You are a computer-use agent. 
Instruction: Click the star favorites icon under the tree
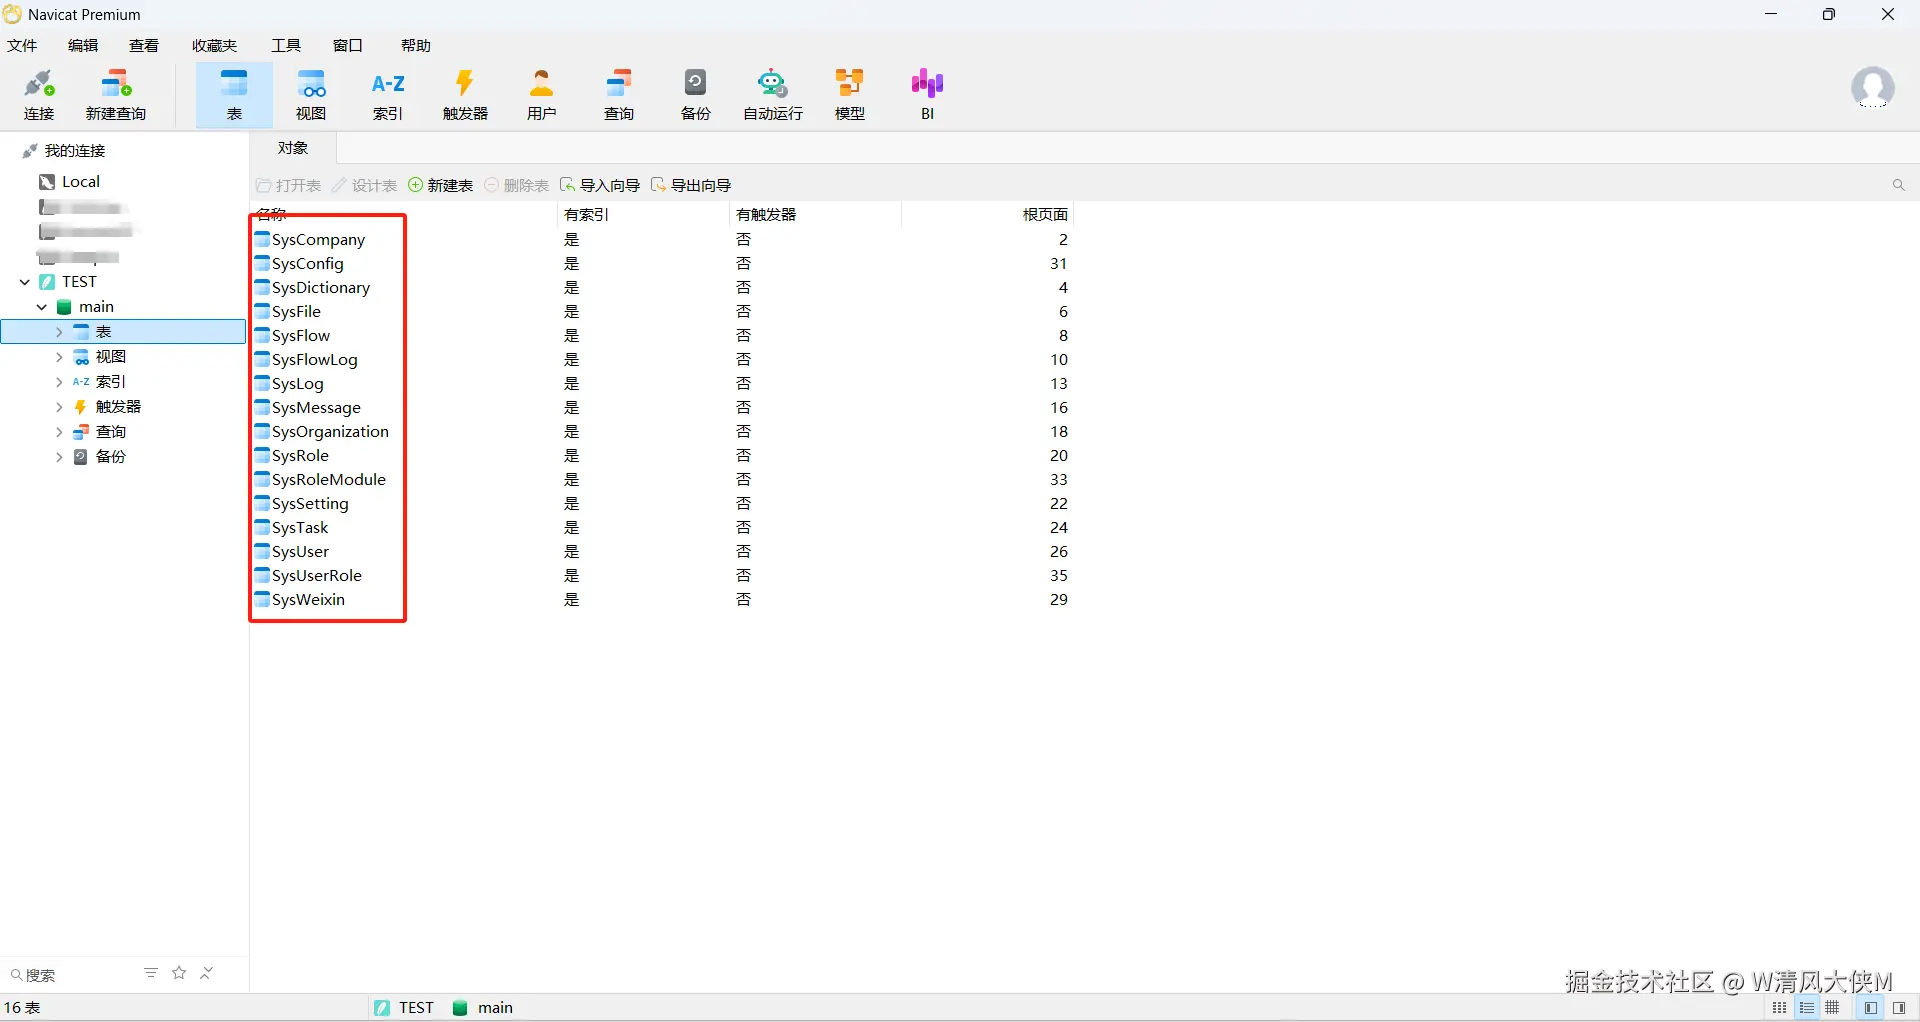179,973
